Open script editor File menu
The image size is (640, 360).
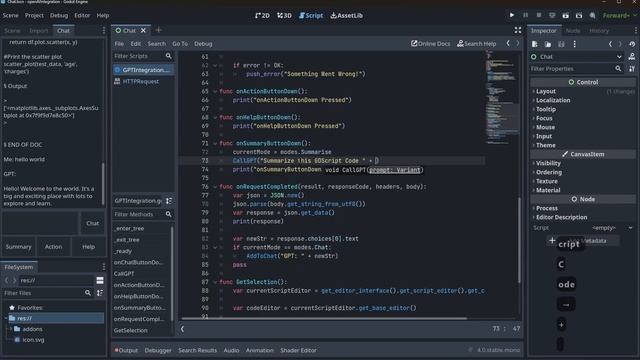pyautogui.click(x=119, y=44)
